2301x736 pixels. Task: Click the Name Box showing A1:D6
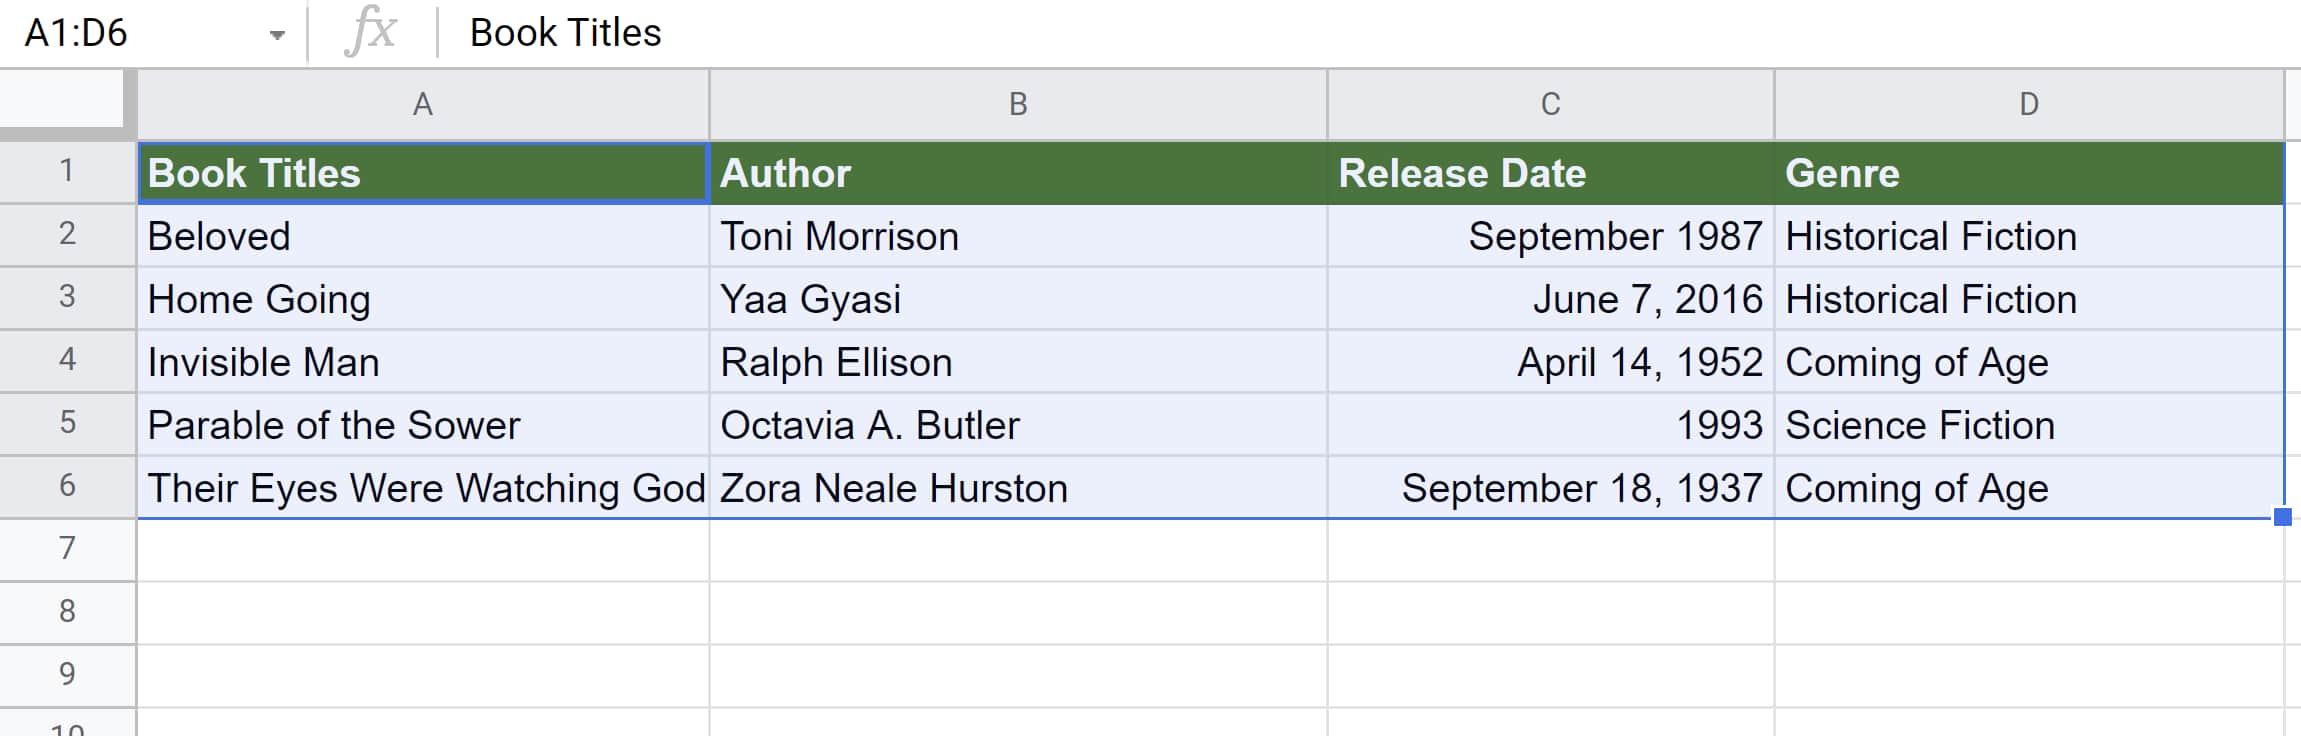point(130,33)
